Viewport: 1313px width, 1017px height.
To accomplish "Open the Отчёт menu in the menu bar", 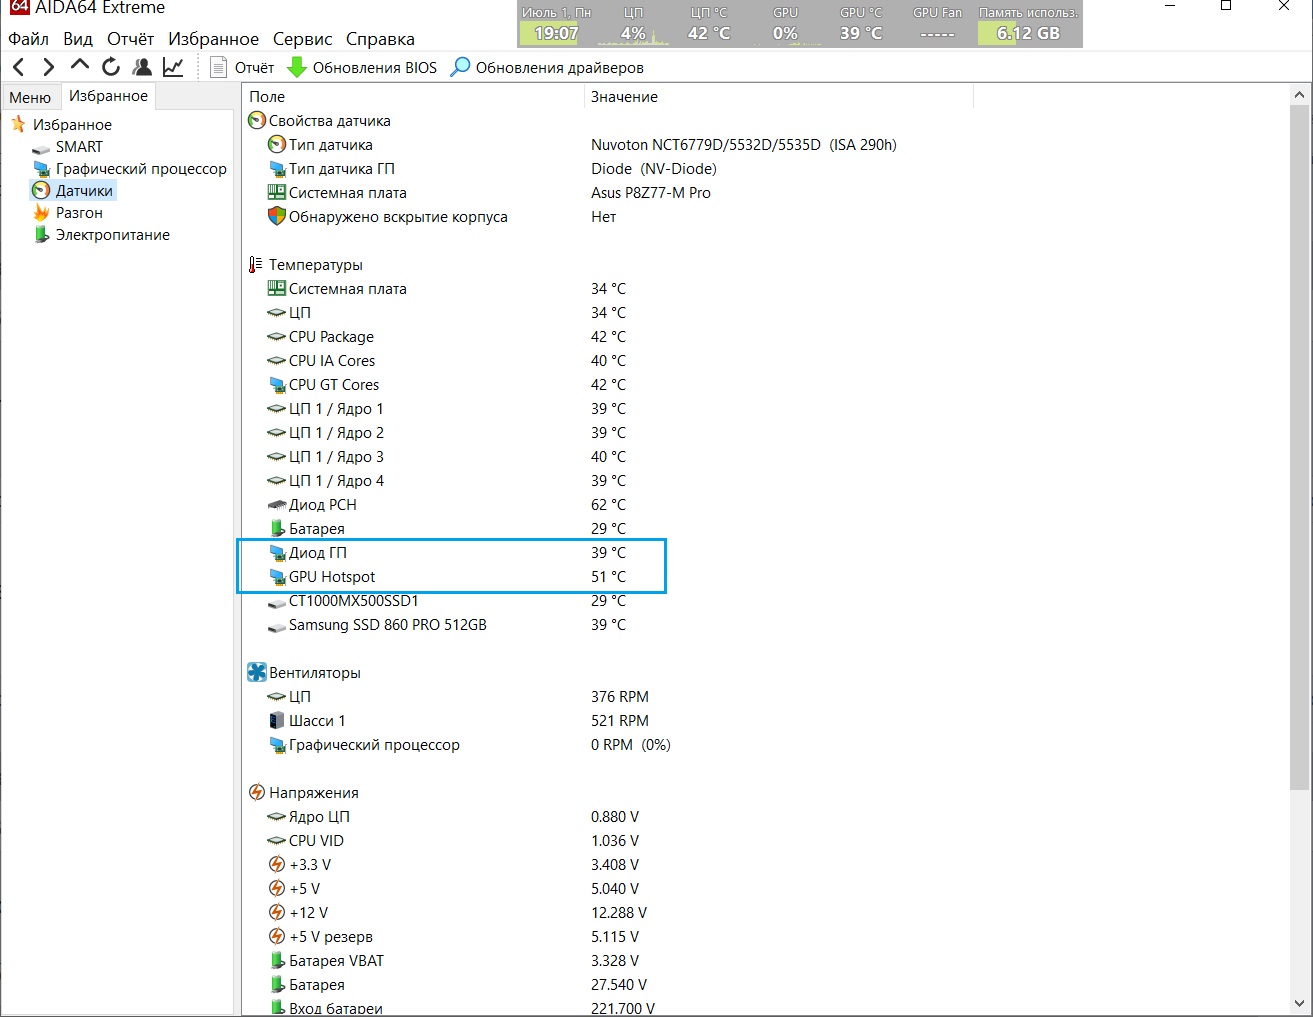I will coord(131,39).
